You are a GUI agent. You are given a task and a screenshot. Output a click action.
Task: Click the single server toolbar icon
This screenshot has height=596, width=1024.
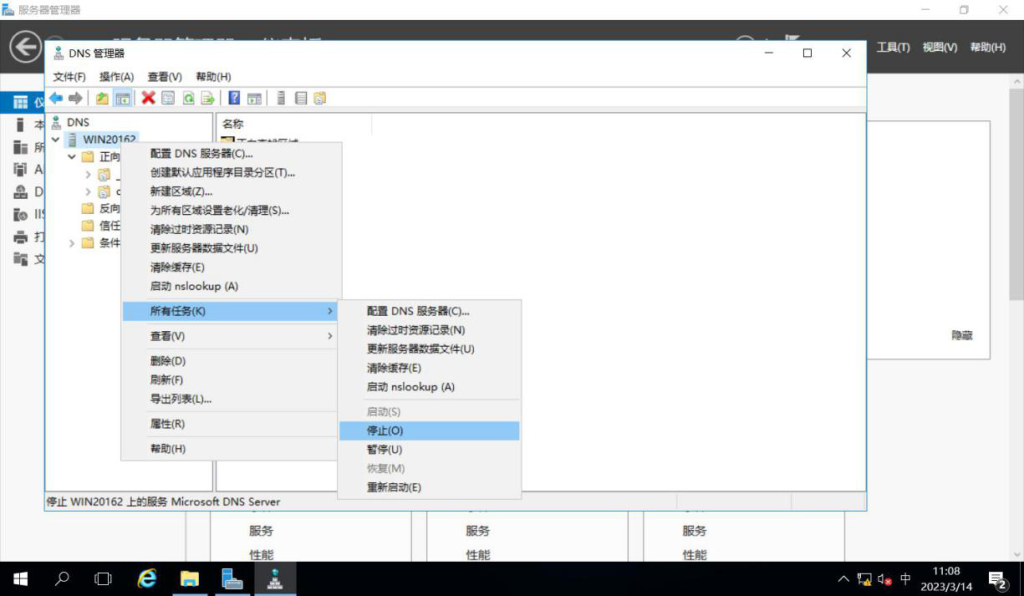[281, 98]
